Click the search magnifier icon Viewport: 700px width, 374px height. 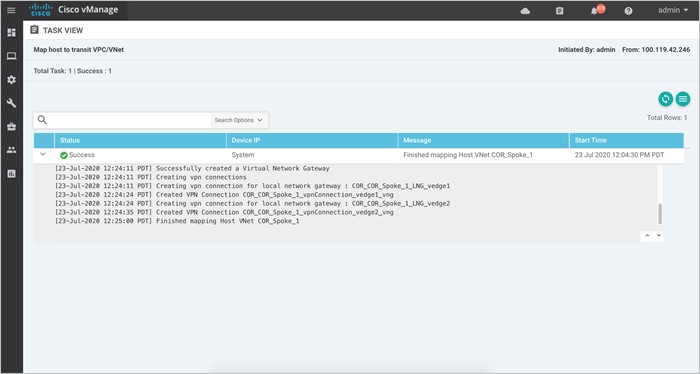42,120
